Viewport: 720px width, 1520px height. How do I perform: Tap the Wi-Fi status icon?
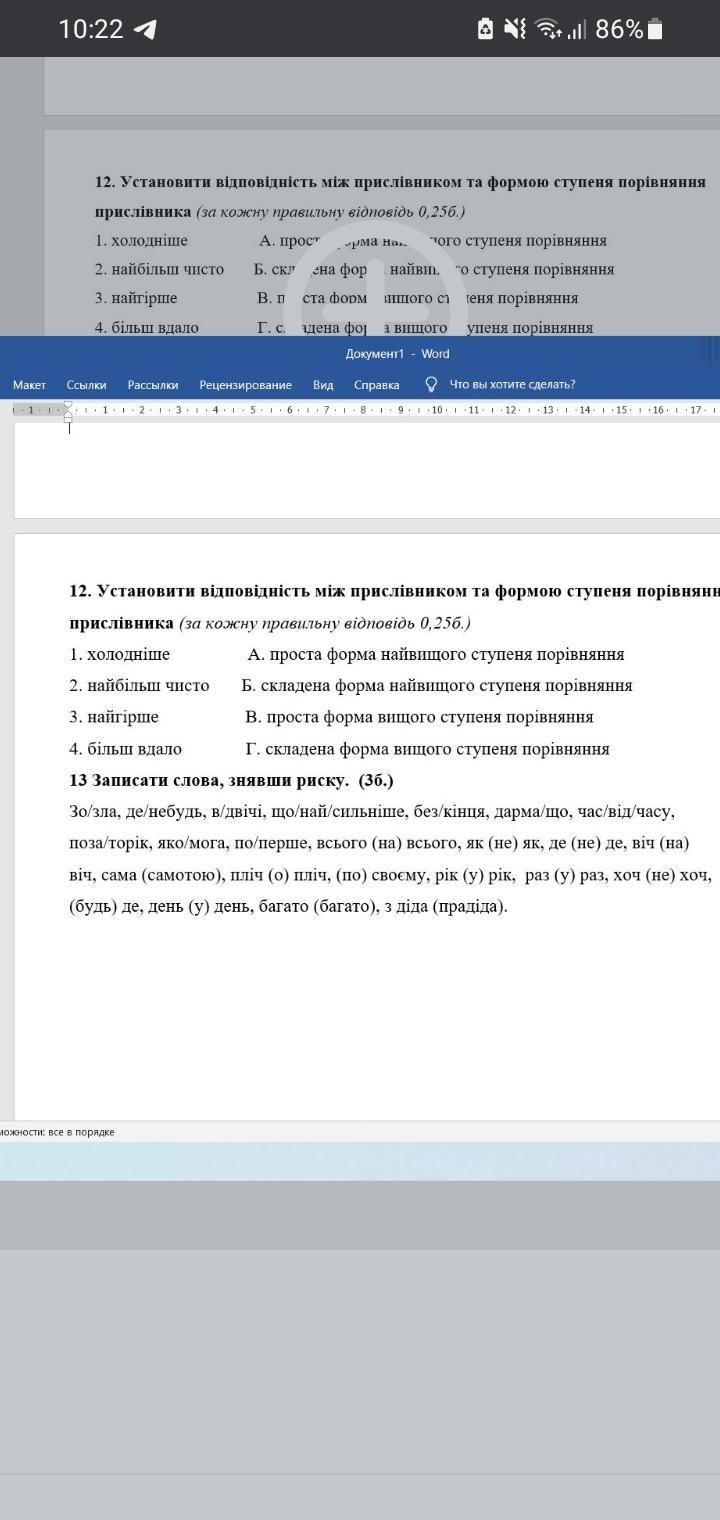point(547,29)
